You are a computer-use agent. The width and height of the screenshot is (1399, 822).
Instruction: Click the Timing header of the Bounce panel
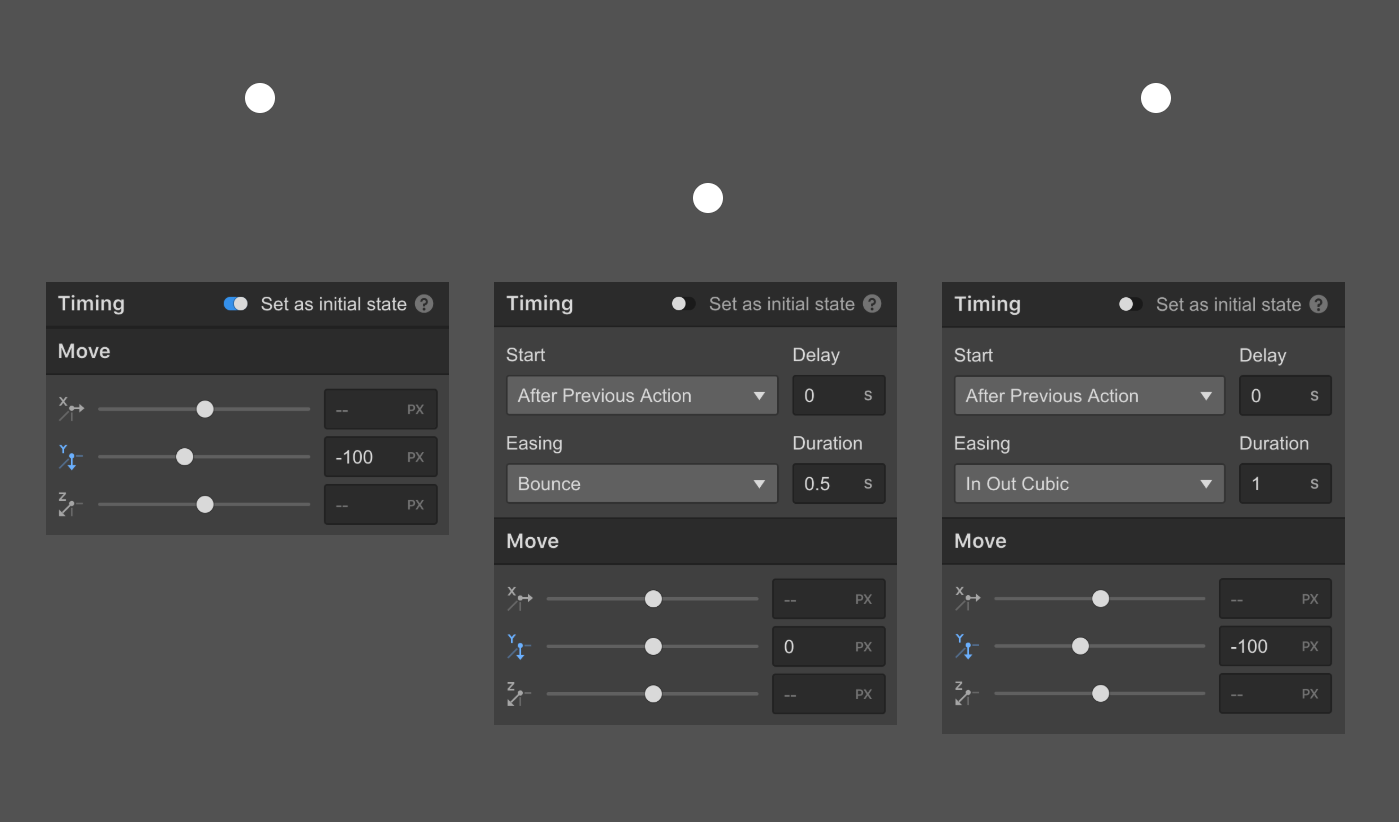click(540, 304)
